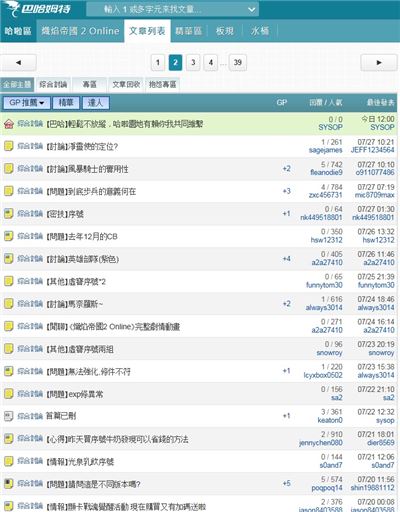The width and height of the screenshot is (400, 512).
Task: Open the GP 推薦 dropdown
Action: [27, 103]
